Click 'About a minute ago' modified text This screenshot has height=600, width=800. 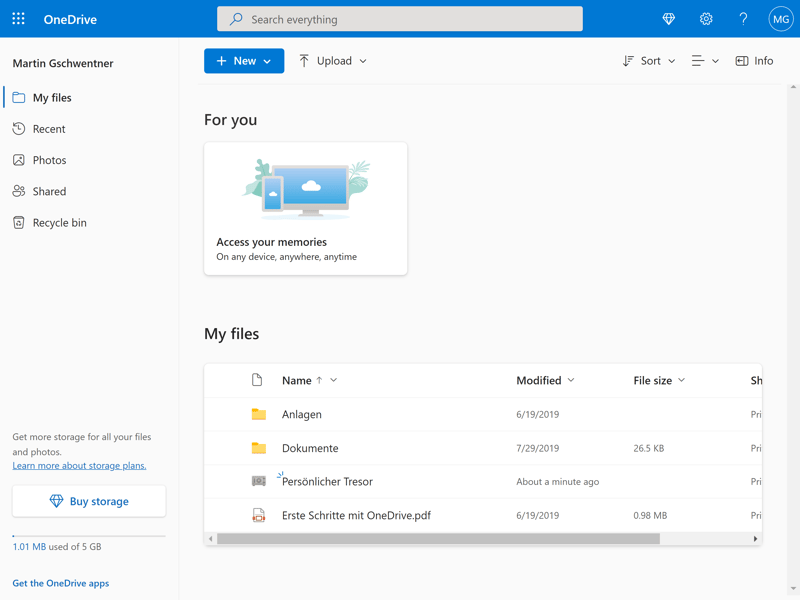(558, 482)
